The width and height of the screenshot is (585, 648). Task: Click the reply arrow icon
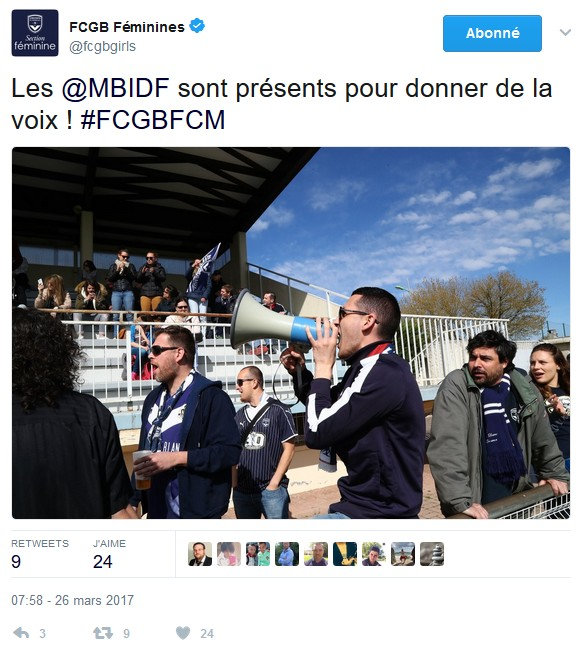point(21,633)
